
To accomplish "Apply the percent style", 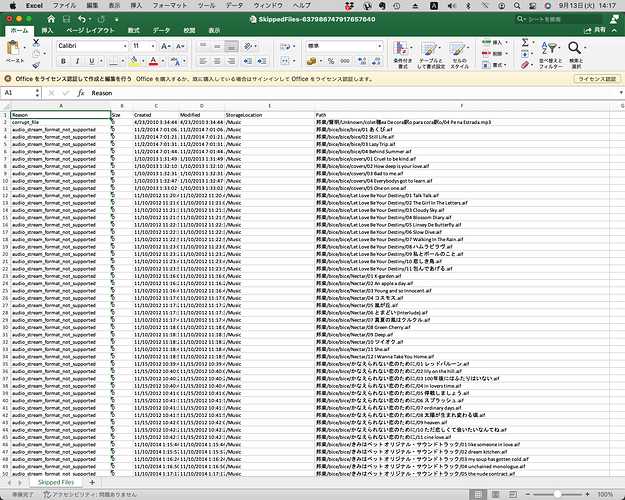I will coord(331,61).
